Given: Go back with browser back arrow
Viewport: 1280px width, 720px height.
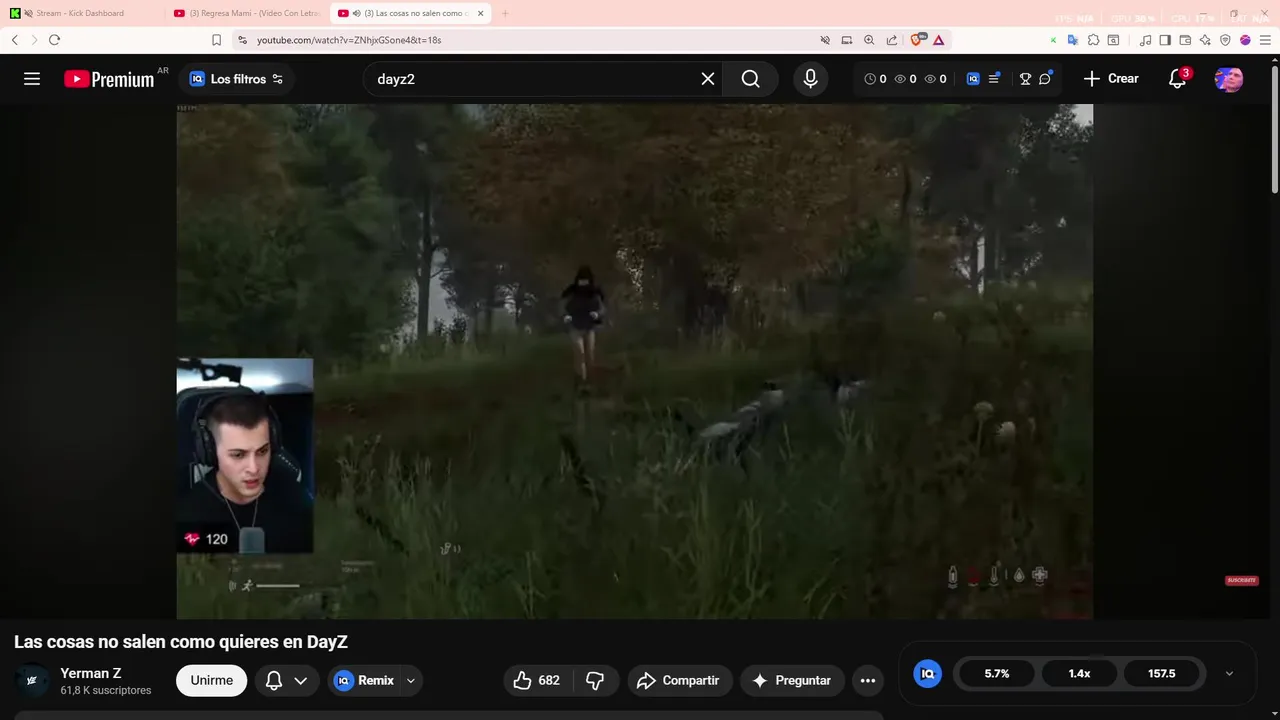Looking at the screenshot, I should (x=14, y=40).
